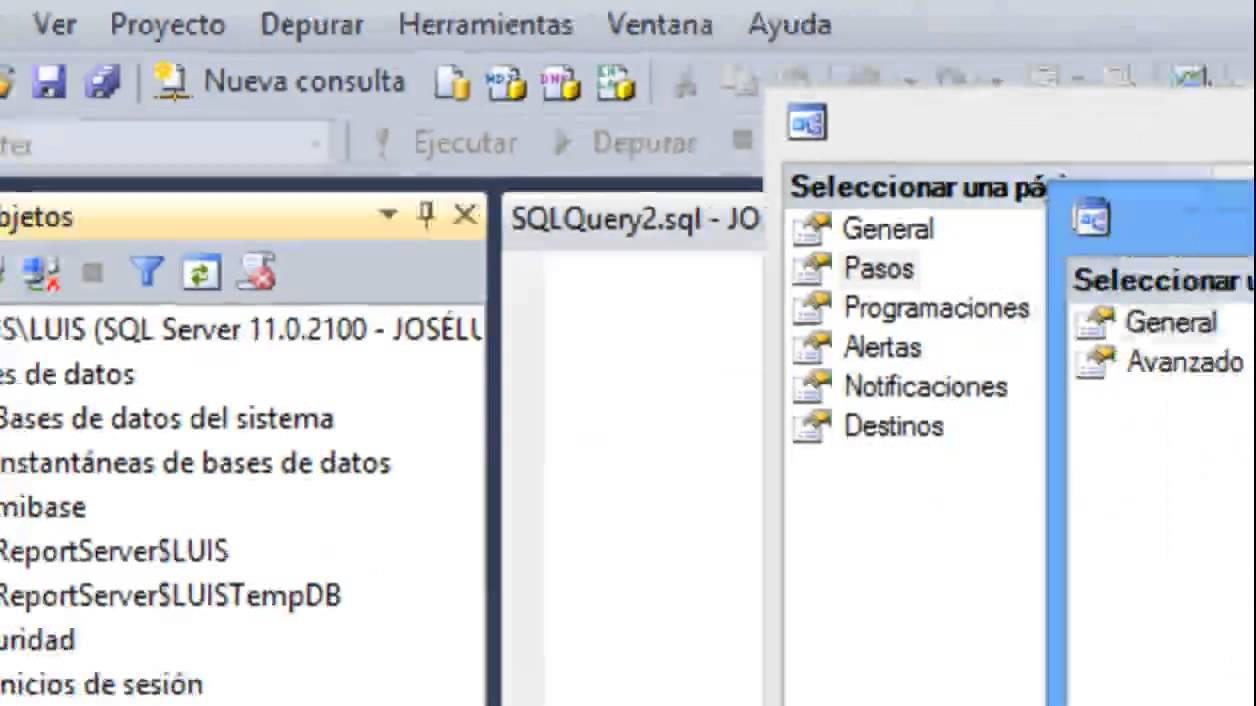Image resolution: width=1256 pixels, height=706 pixels.
Task: Click the Save disk icon in toolbar
Action: (49, 82)
